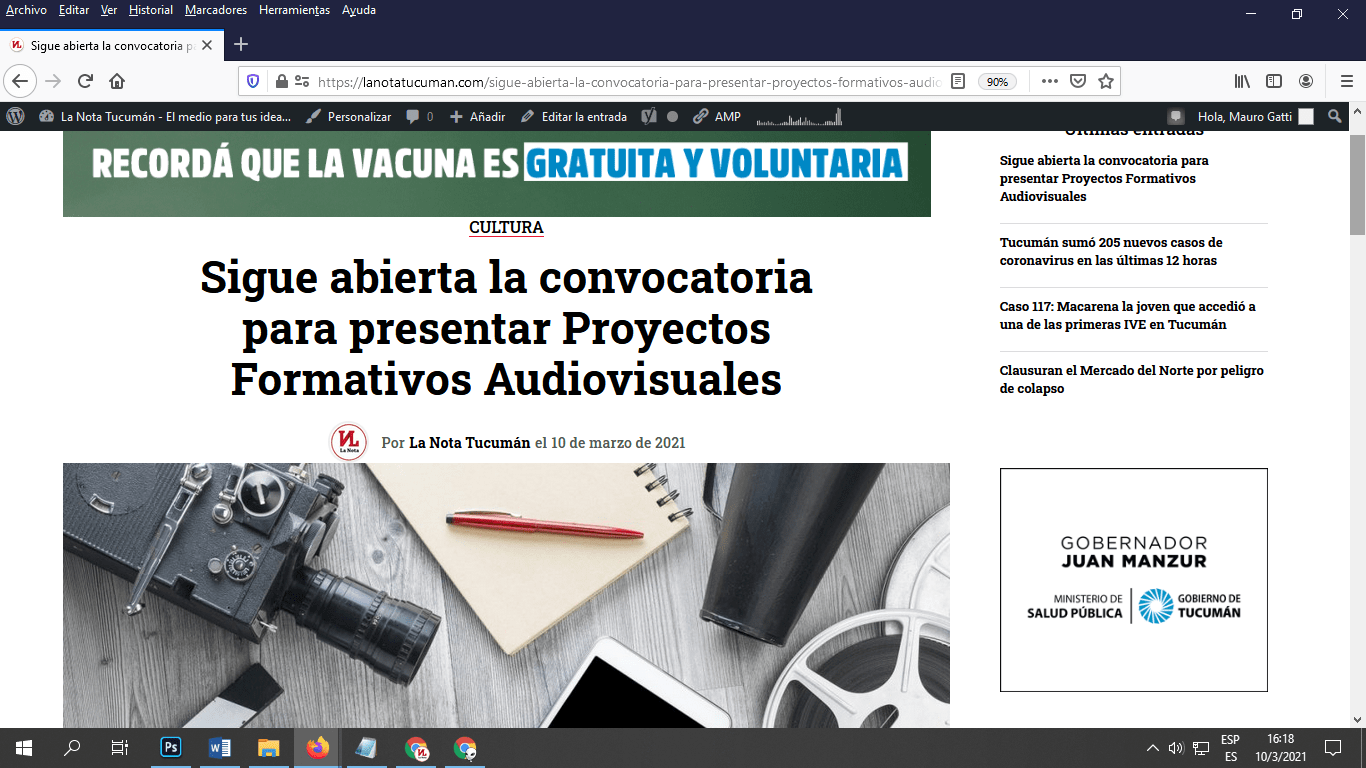Open the Firefox hamburger menu

pos(1346,81)
